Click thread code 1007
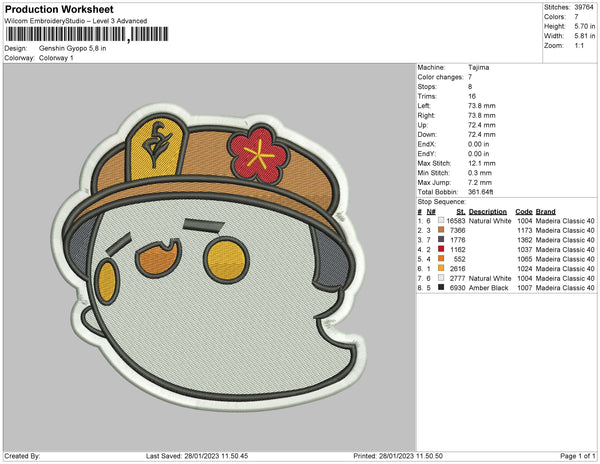Screen dimensions: 600x464 point(525,288)
